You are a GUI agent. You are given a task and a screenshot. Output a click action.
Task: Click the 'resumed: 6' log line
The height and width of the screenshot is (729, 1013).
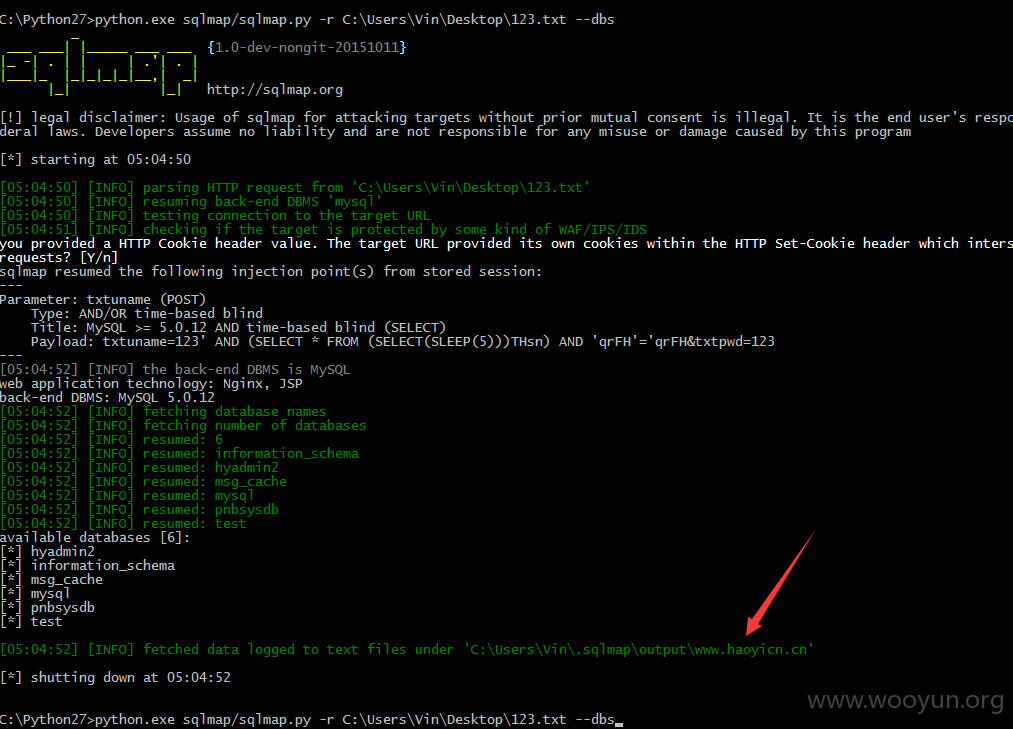pos(112,439)
